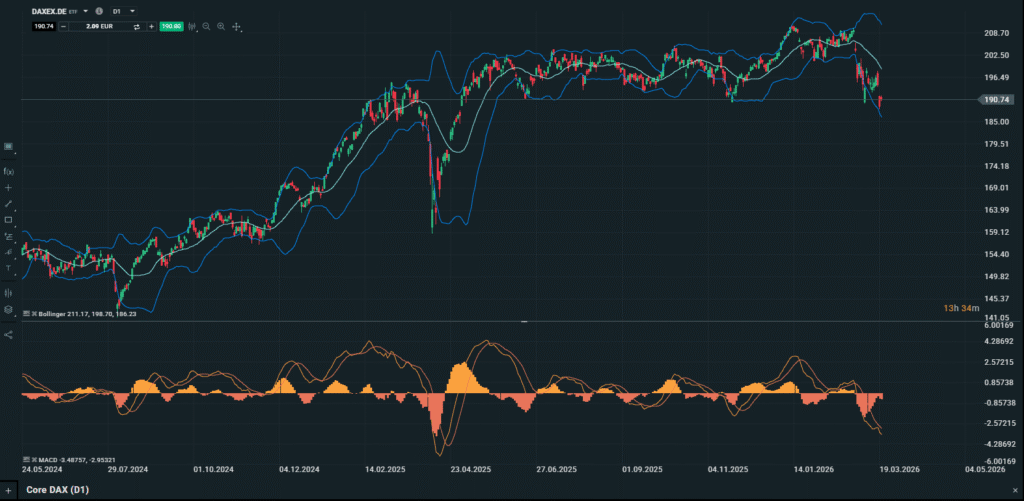Switch to the Core DAX (D1) tab
Image resolution: width=1024 pixels, height=501 pixels.
point(57,490)
